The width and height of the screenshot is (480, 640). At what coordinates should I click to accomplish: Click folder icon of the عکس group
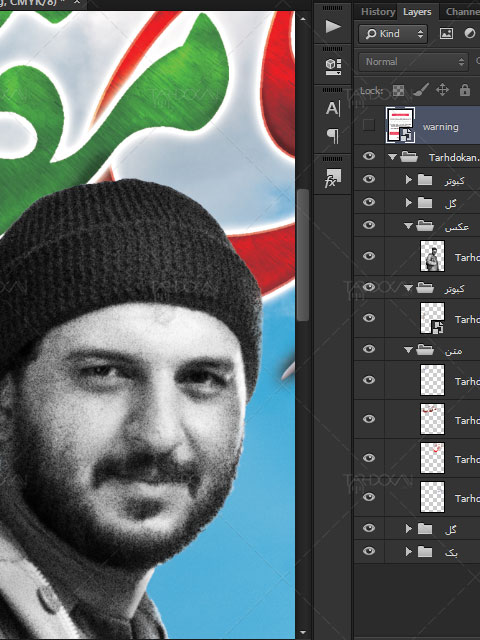(424, 226)
